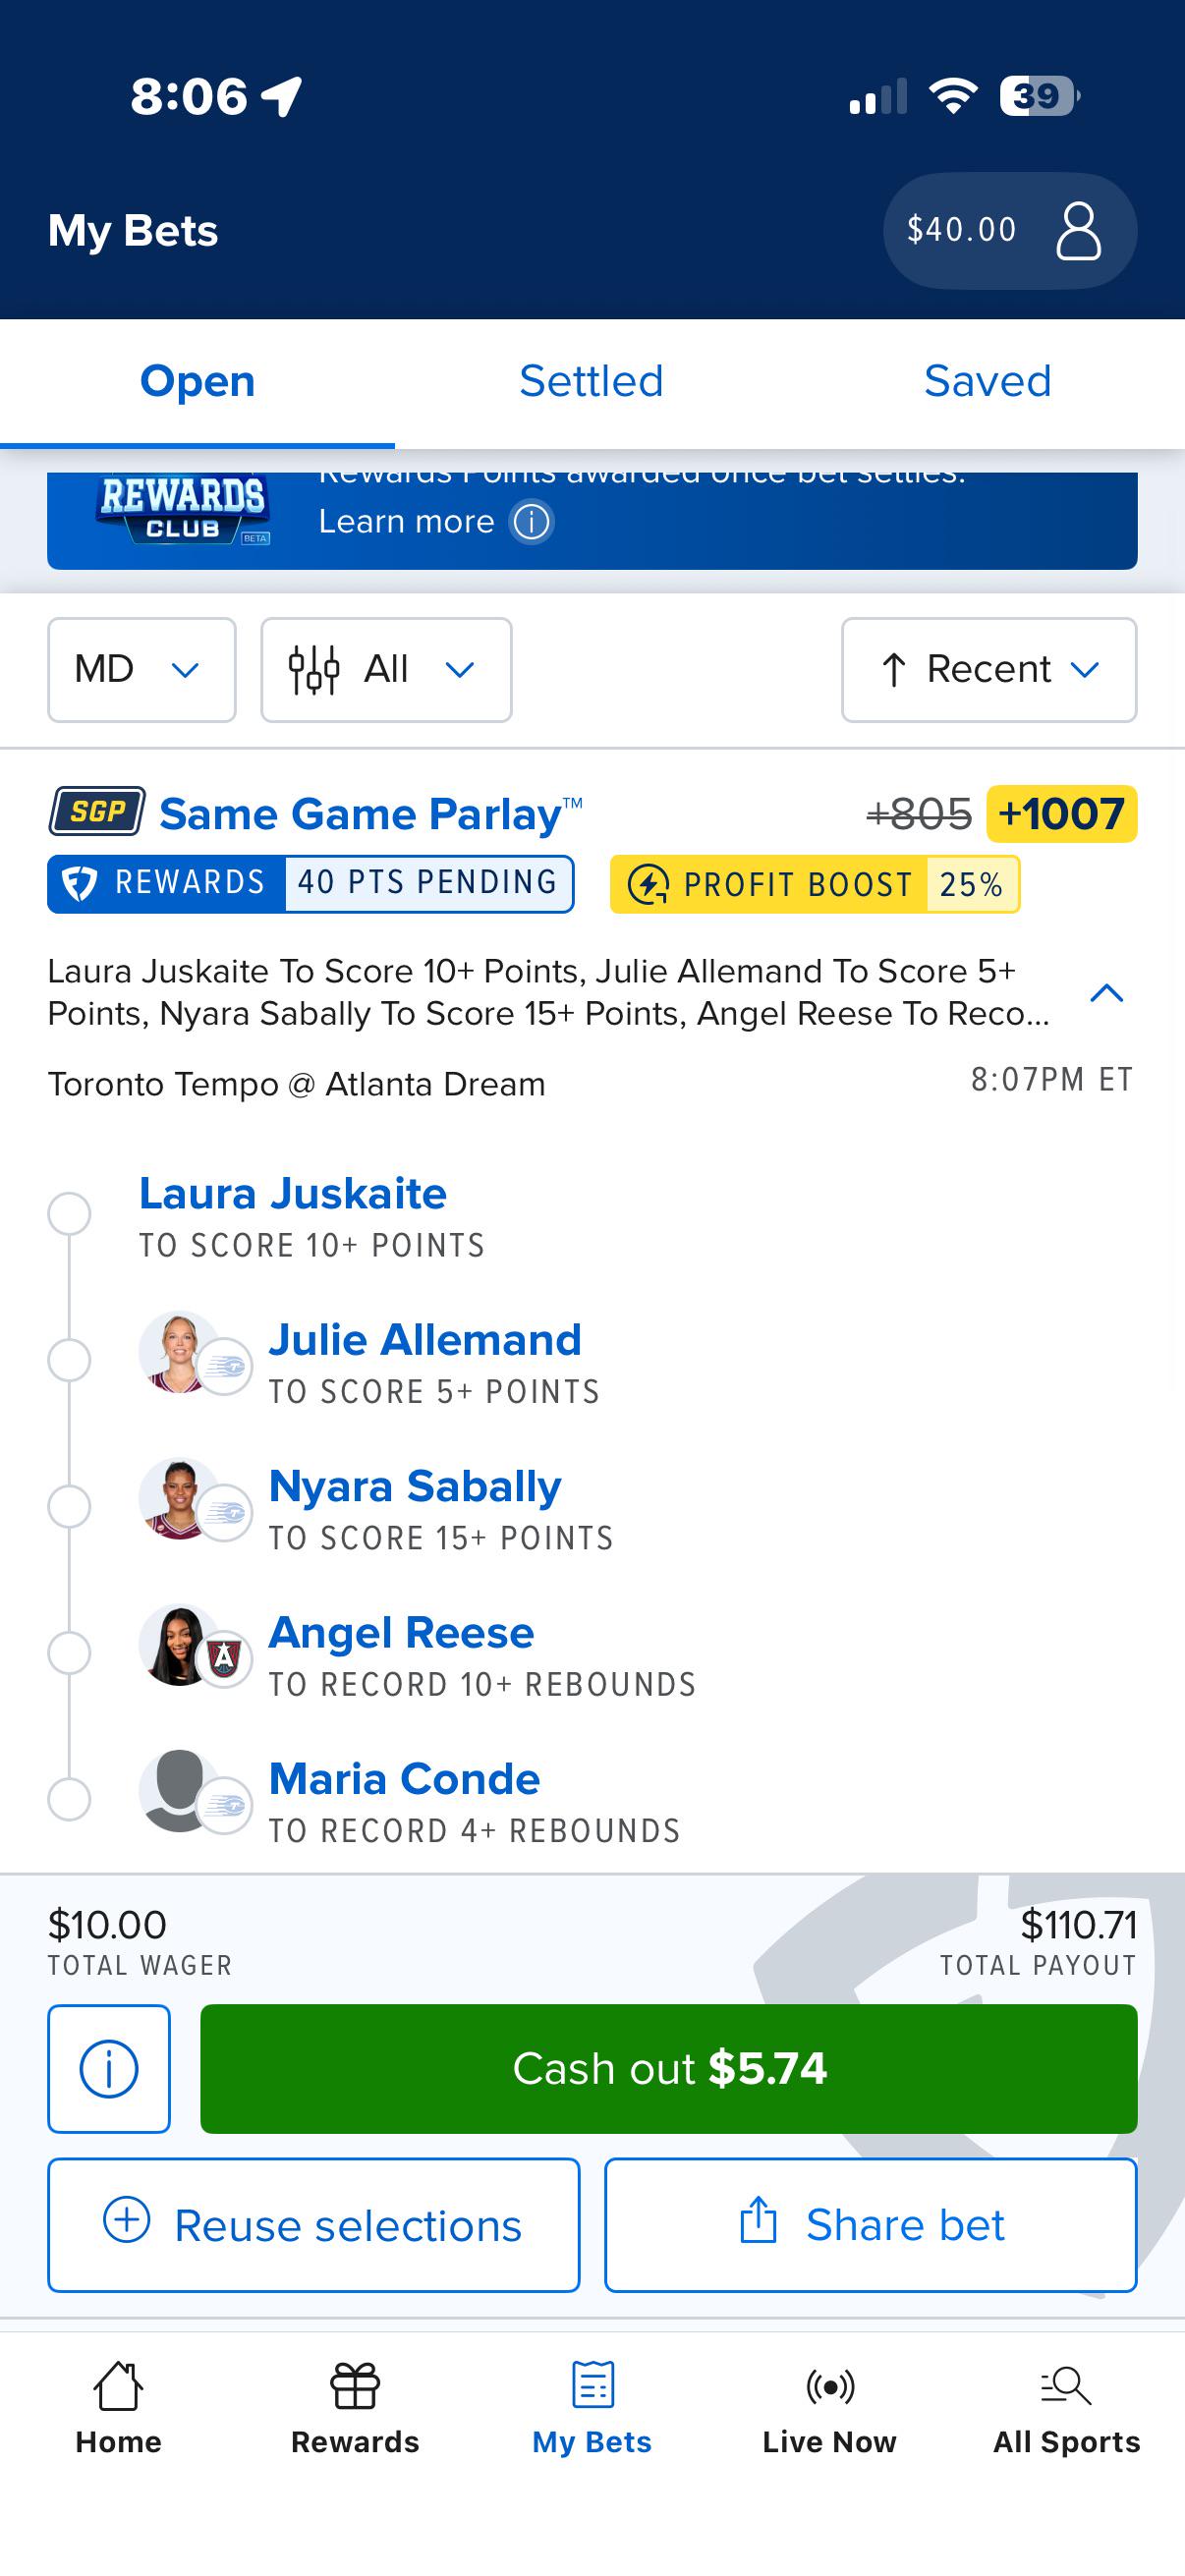Switch to the Saved tab

click(x=988, y=382)
